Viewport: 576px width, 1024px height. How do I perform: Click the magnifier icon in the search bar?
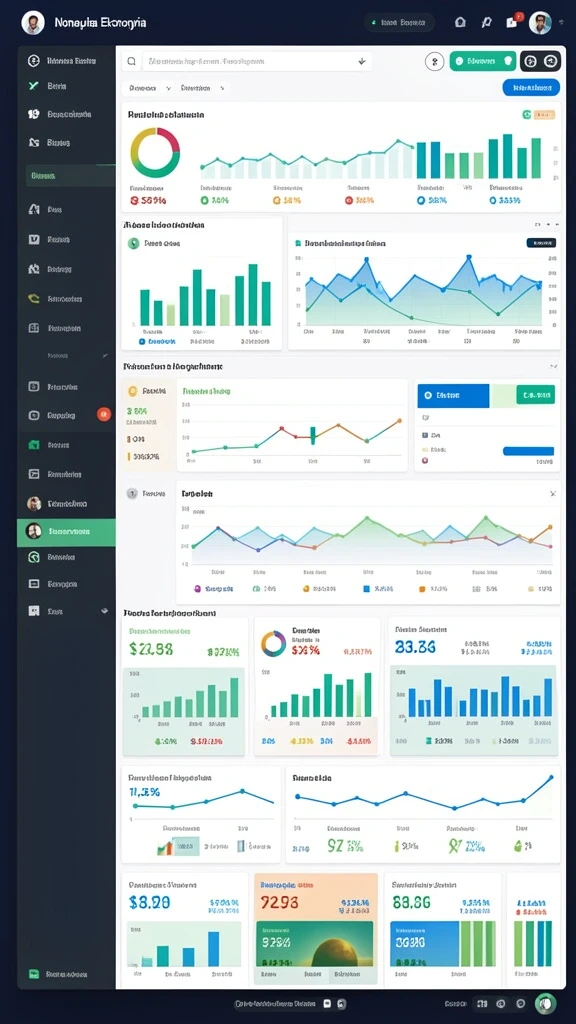pos(131,61)
